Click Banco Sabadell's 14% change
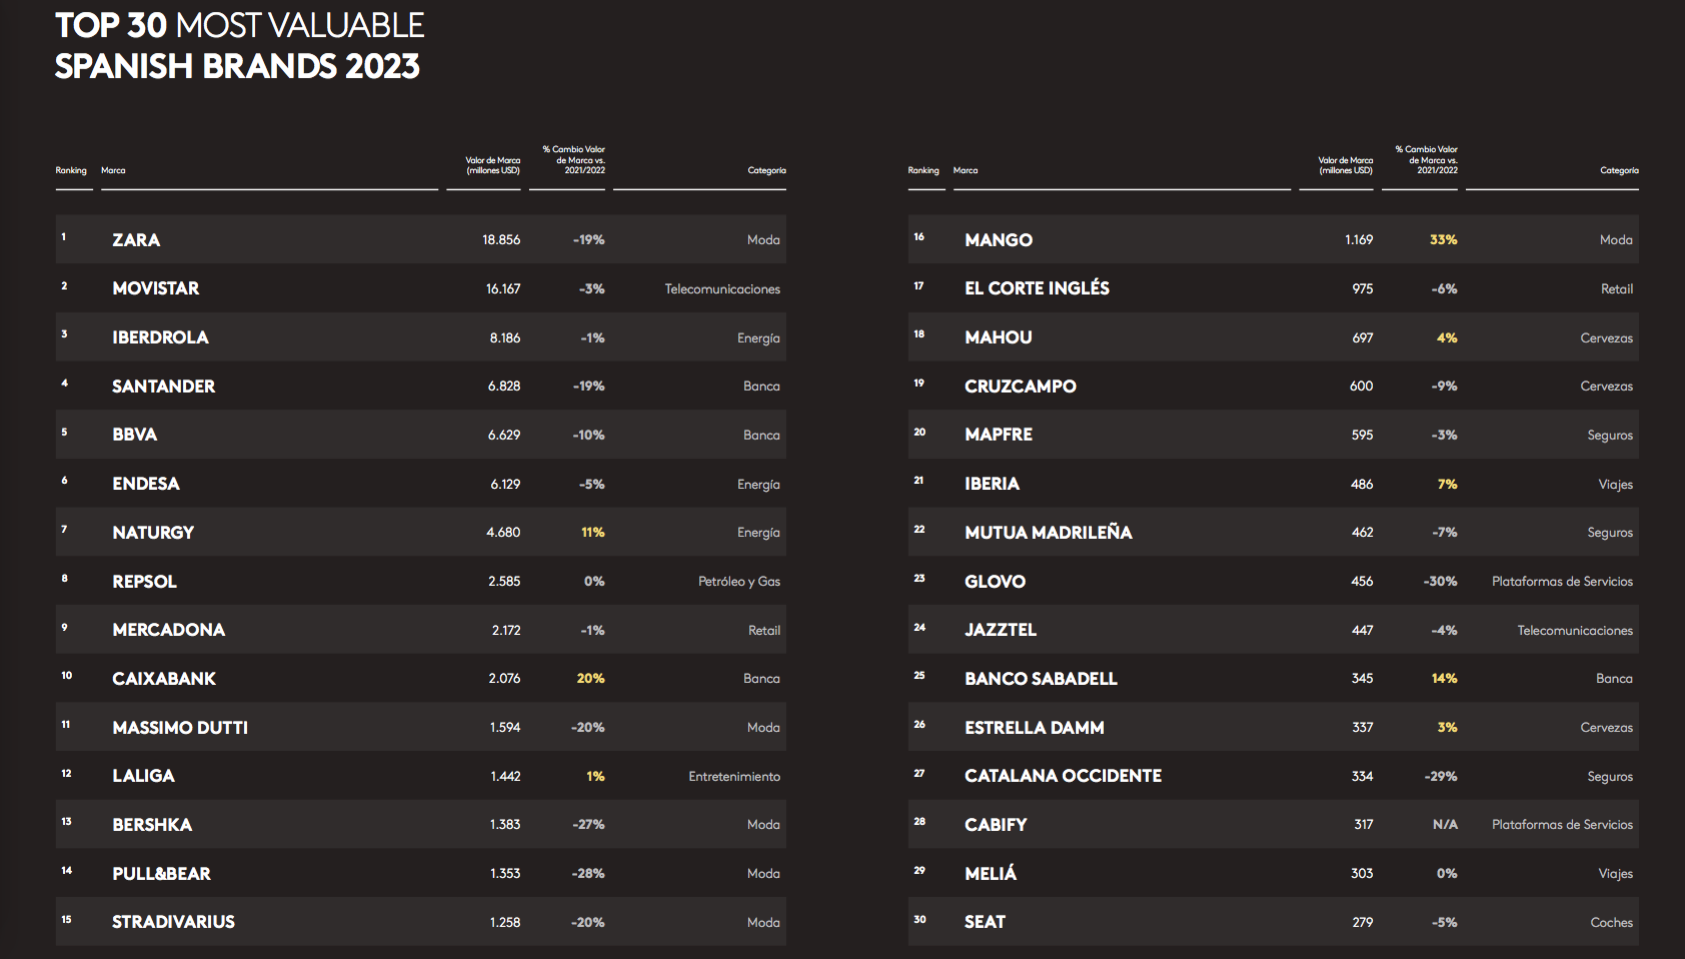The width and height of the screenshot is (1685, 959). click(x=1445, y=678)
